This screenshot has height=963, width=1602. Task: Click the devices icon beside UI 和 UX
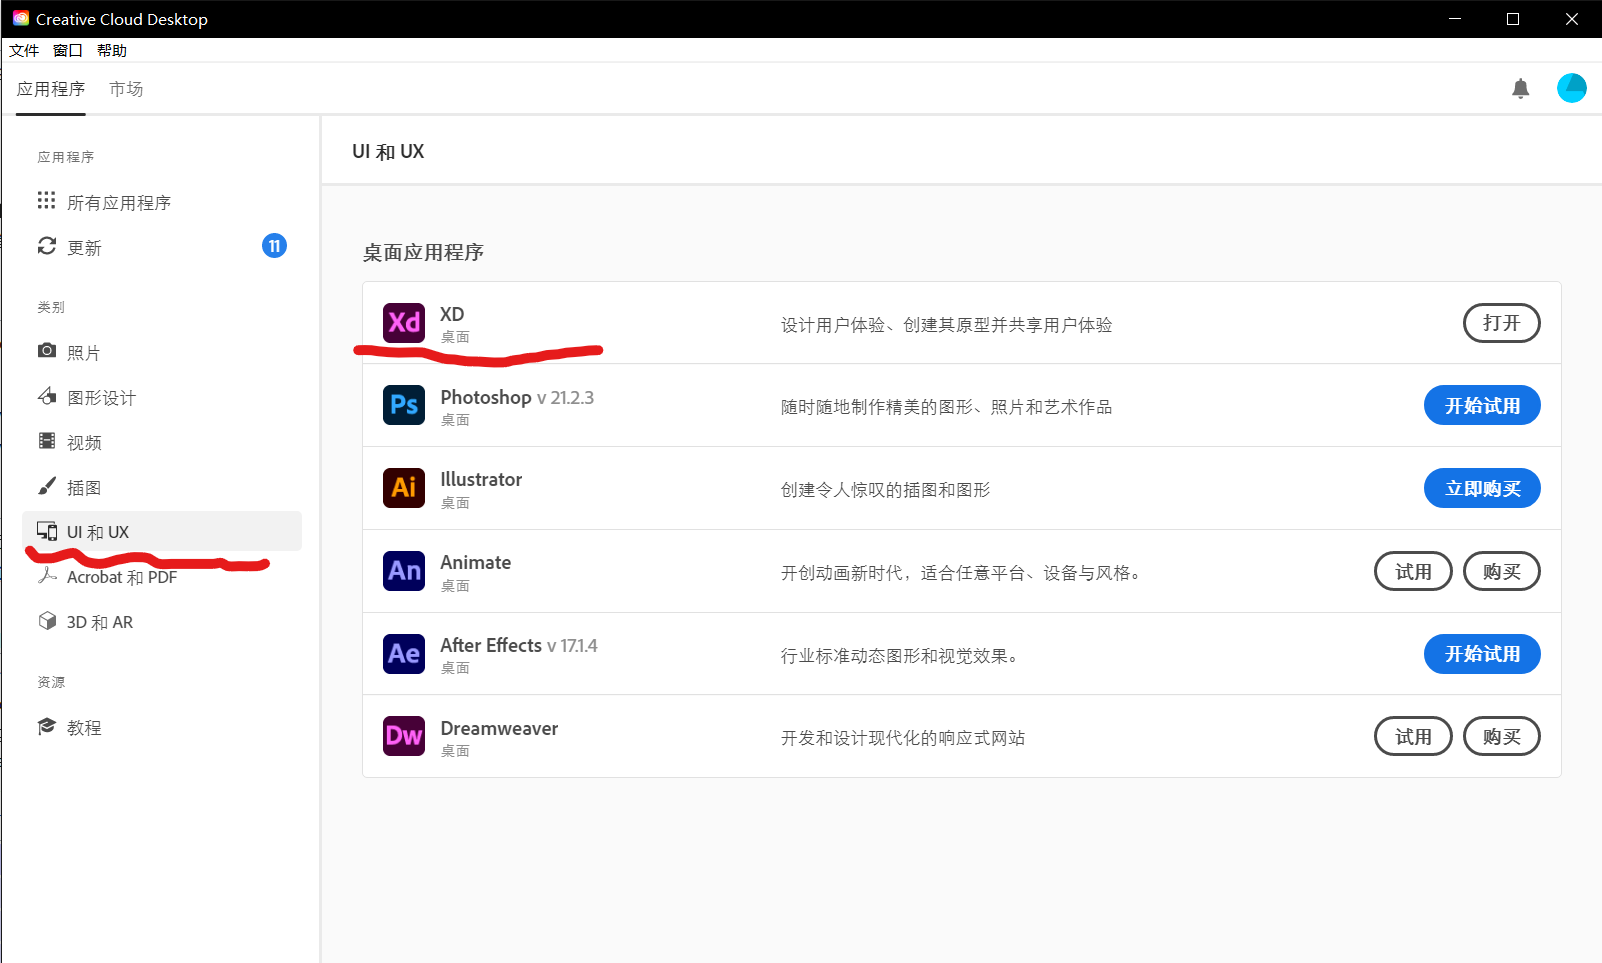click(x=46, y=531)
